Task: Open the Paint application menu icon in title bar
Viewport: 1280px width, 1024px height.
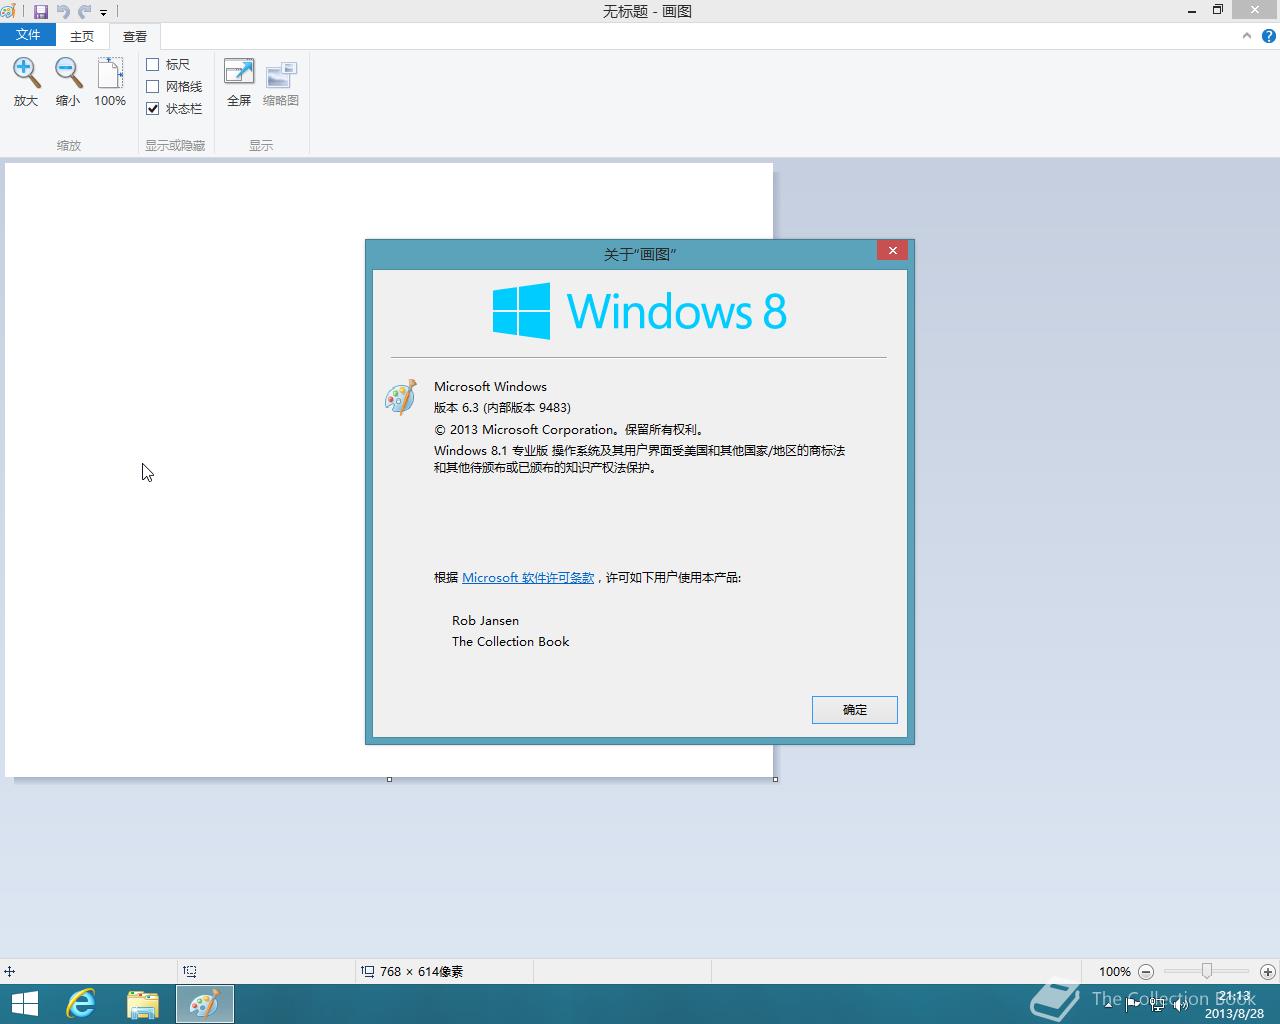Action: click(8, 12)
